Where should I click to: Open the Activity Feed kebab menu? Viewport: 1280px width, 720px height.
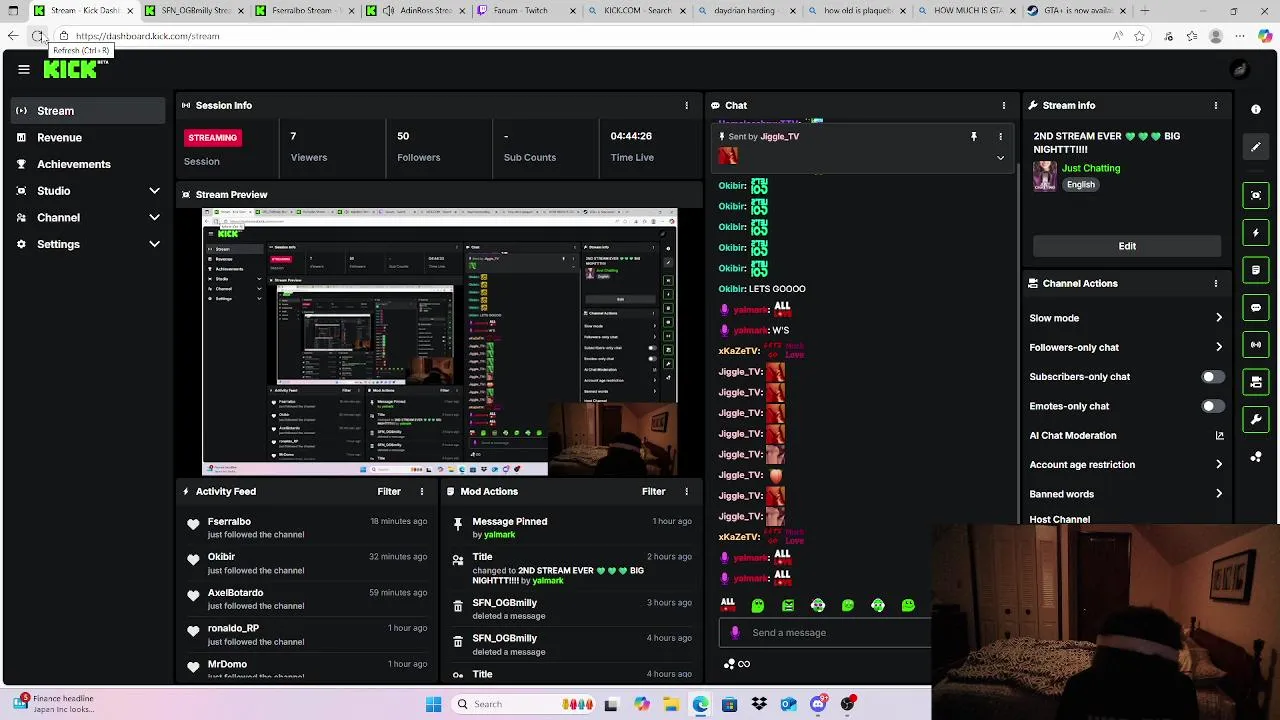[421, 491]
